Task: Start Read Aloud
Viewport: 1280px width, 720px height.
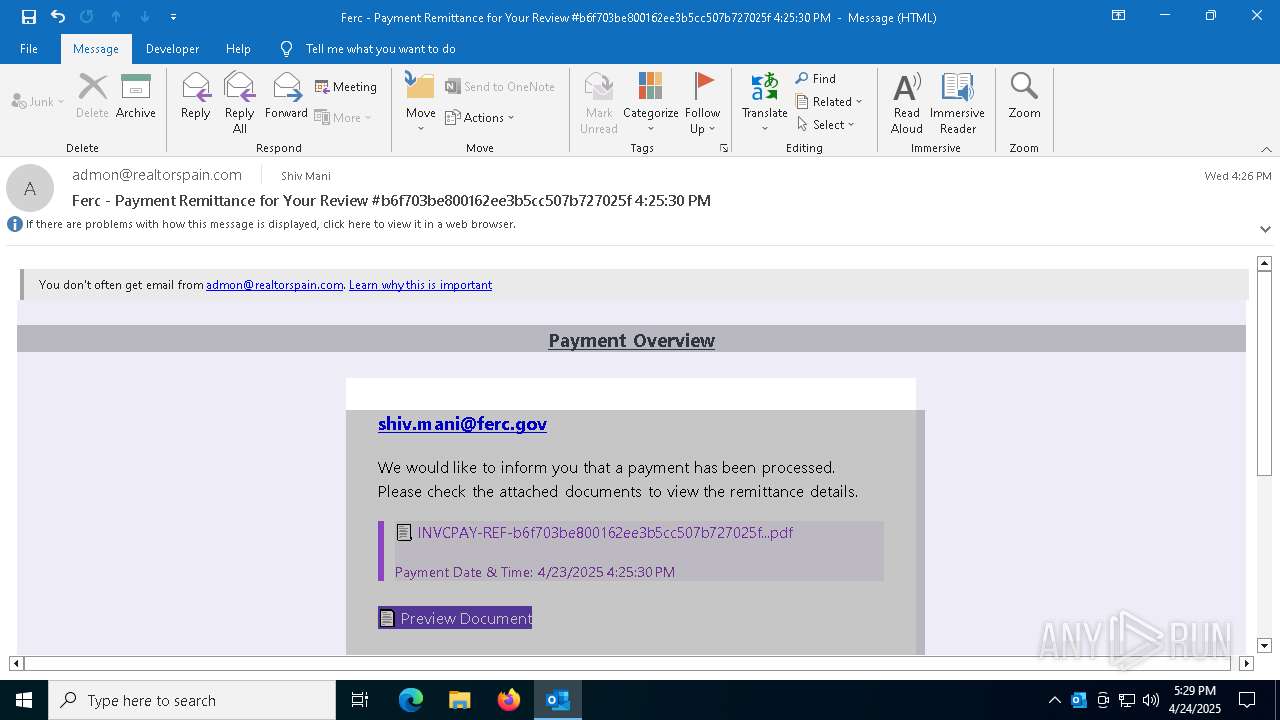Action: (x=907, y=102)
